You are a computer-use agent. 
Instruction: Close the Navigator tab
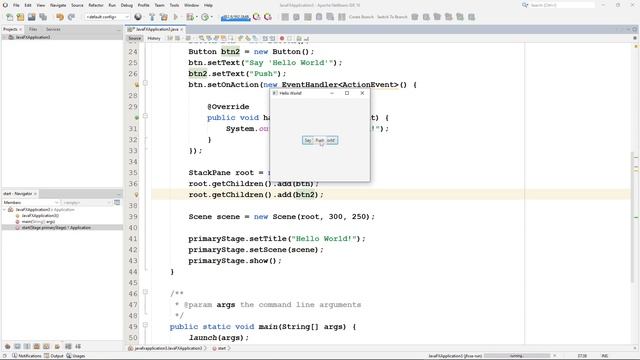[x=36, y=193]
